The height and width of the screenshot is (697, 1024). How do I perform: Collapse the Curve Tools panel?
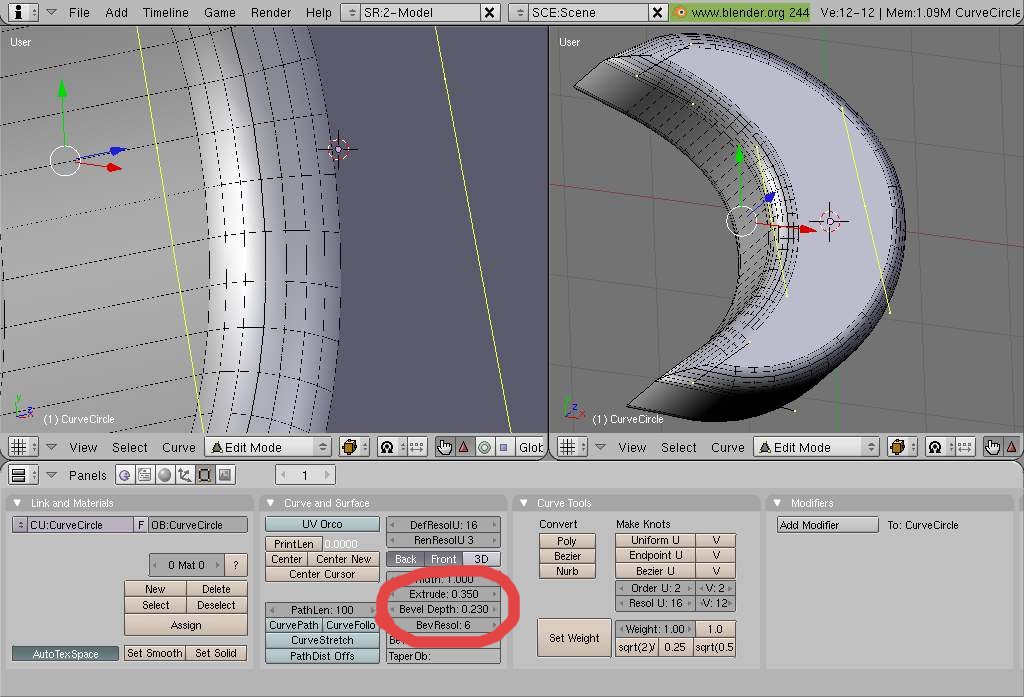(521, 503)
